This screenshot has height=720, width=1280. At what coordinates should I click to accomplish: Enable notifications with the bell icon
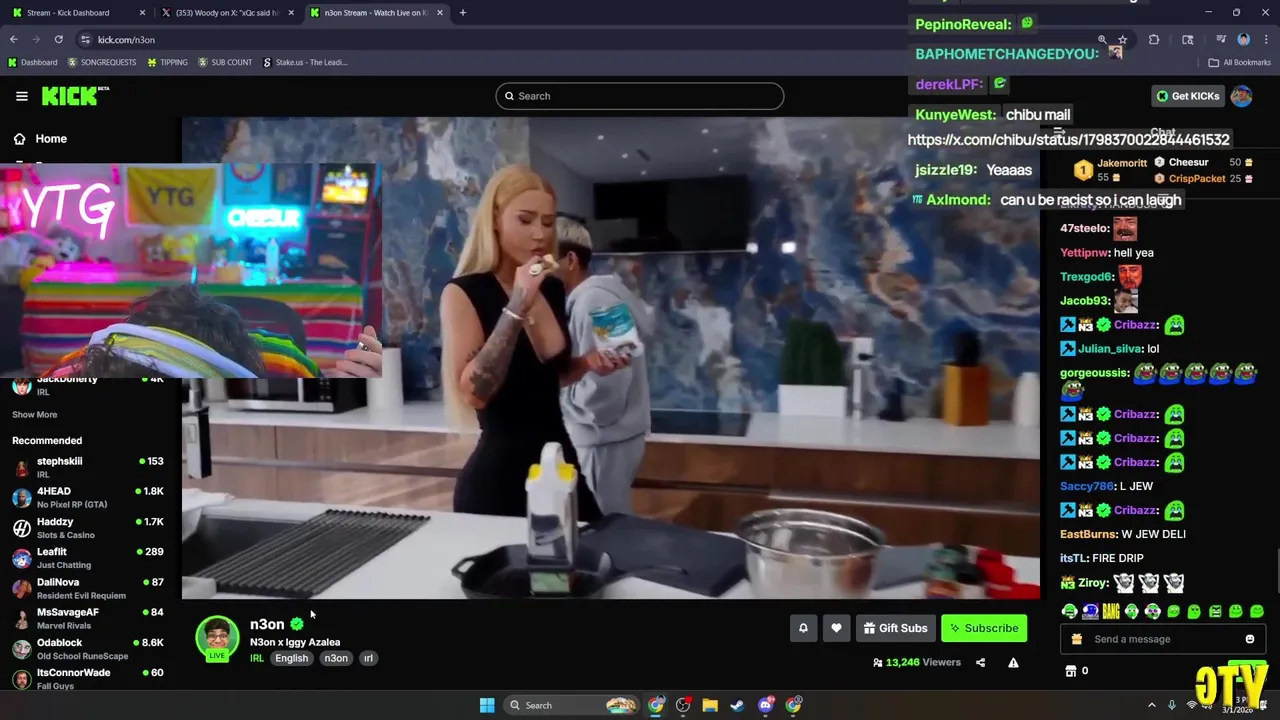pyautogui.click(x=803, y=628)
